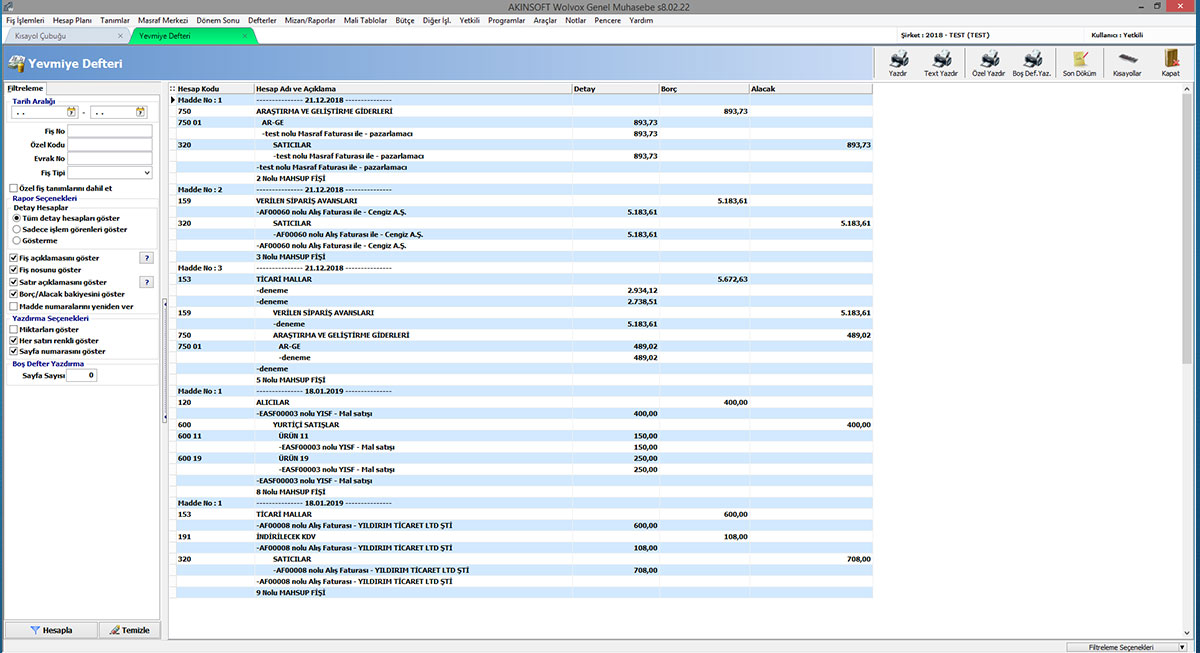Screen dimensions: 1200x653
Task: Click Boş Def.Yaz. printer icon
Action: [x=1033, y=60]
